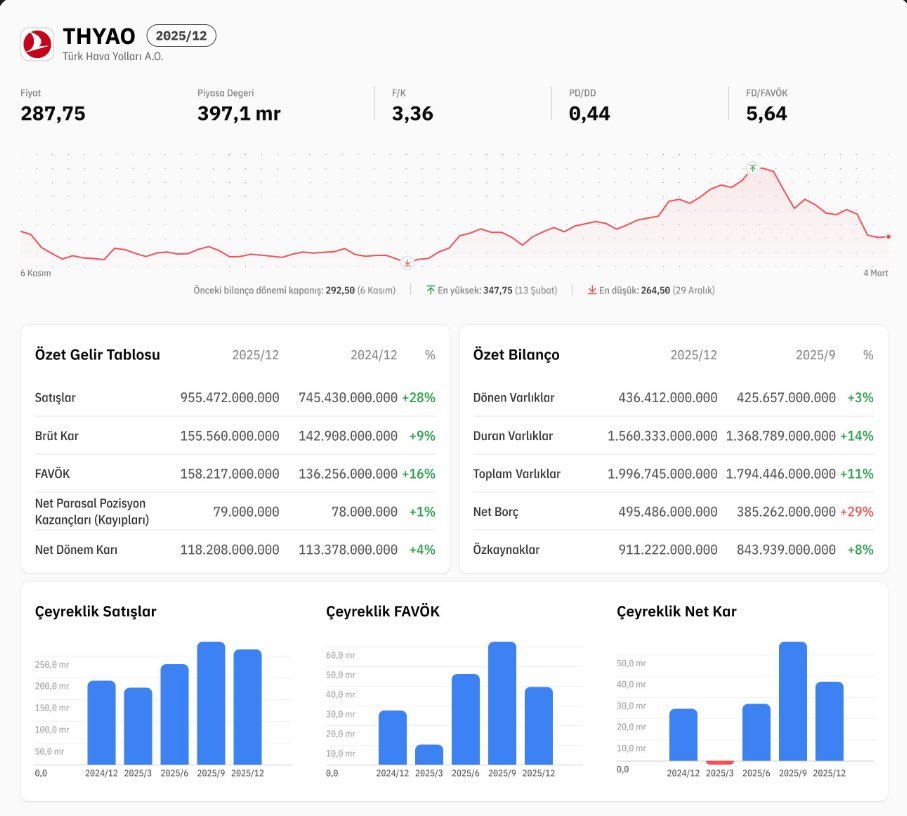Click the Özkaynaklar 911.222.000.000 value
This screenshot has height=816, width=907.
pyautogui.click(x=668, y=550)
